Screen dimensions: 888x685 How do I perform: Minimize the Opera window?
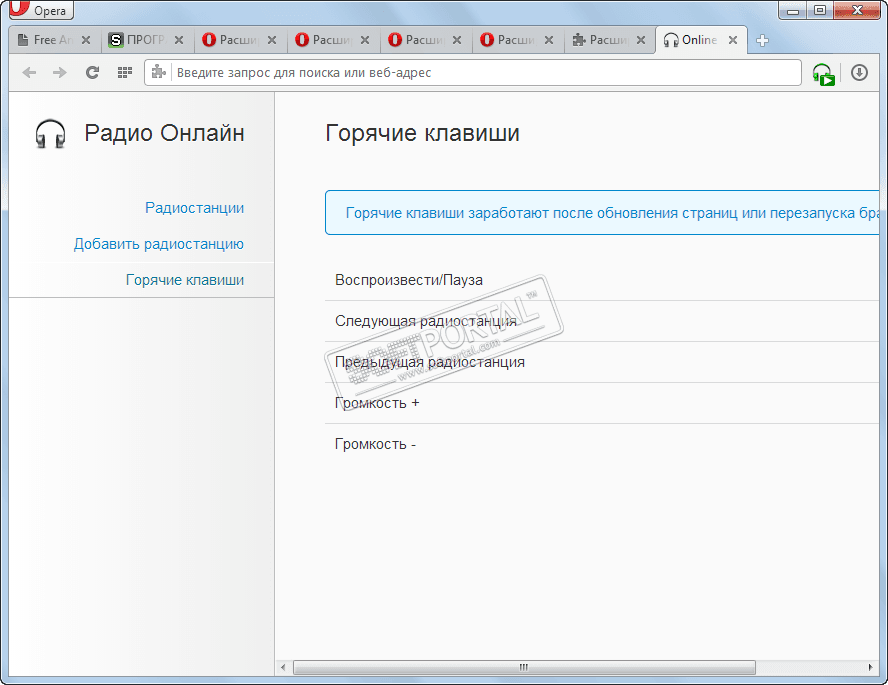[x=793, y=10]
